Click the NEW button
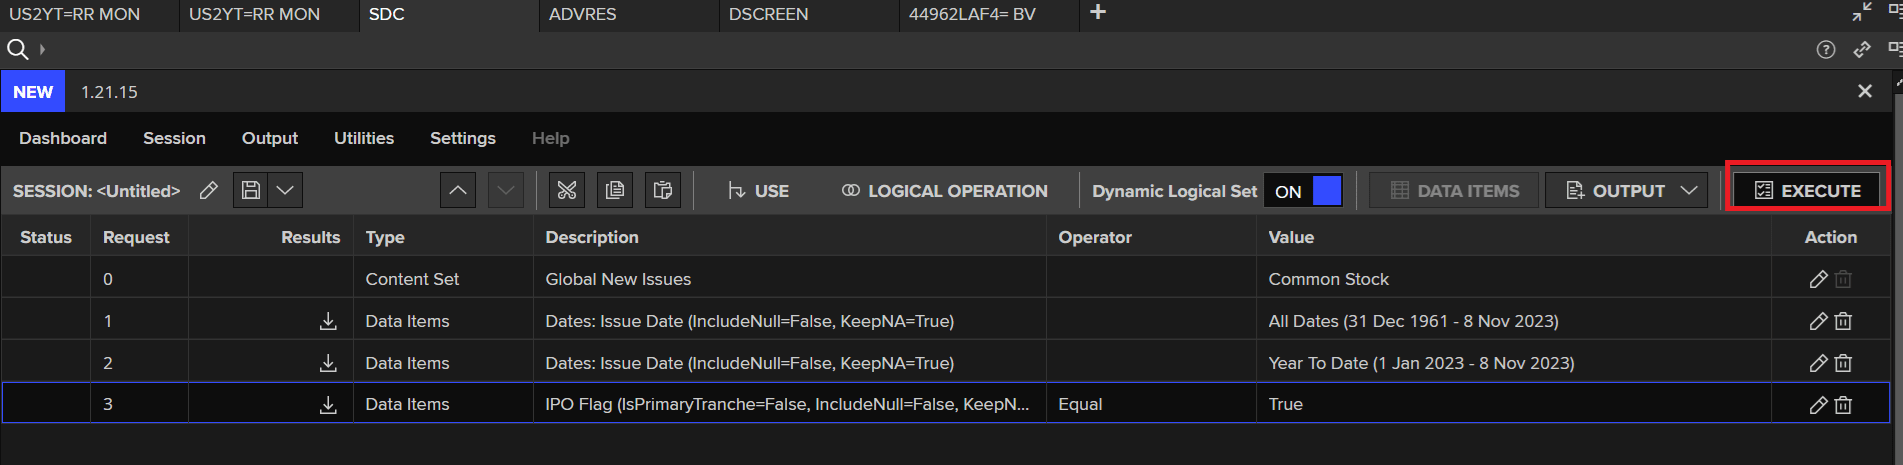 pos(33,92)
